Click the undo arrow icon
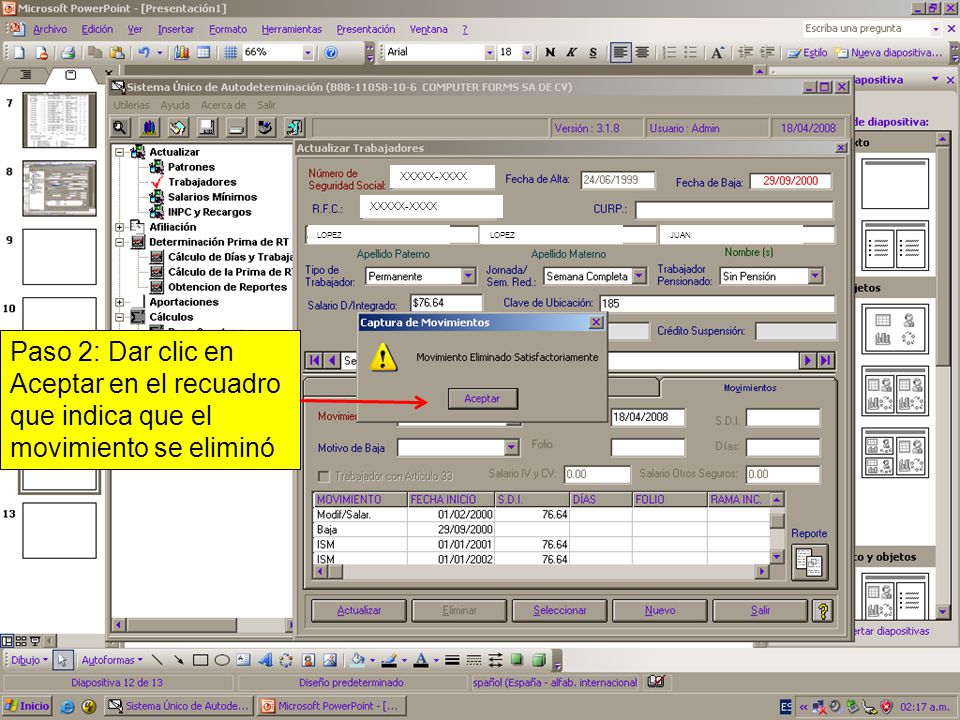960x720 pixels. [x=144, y=53]
